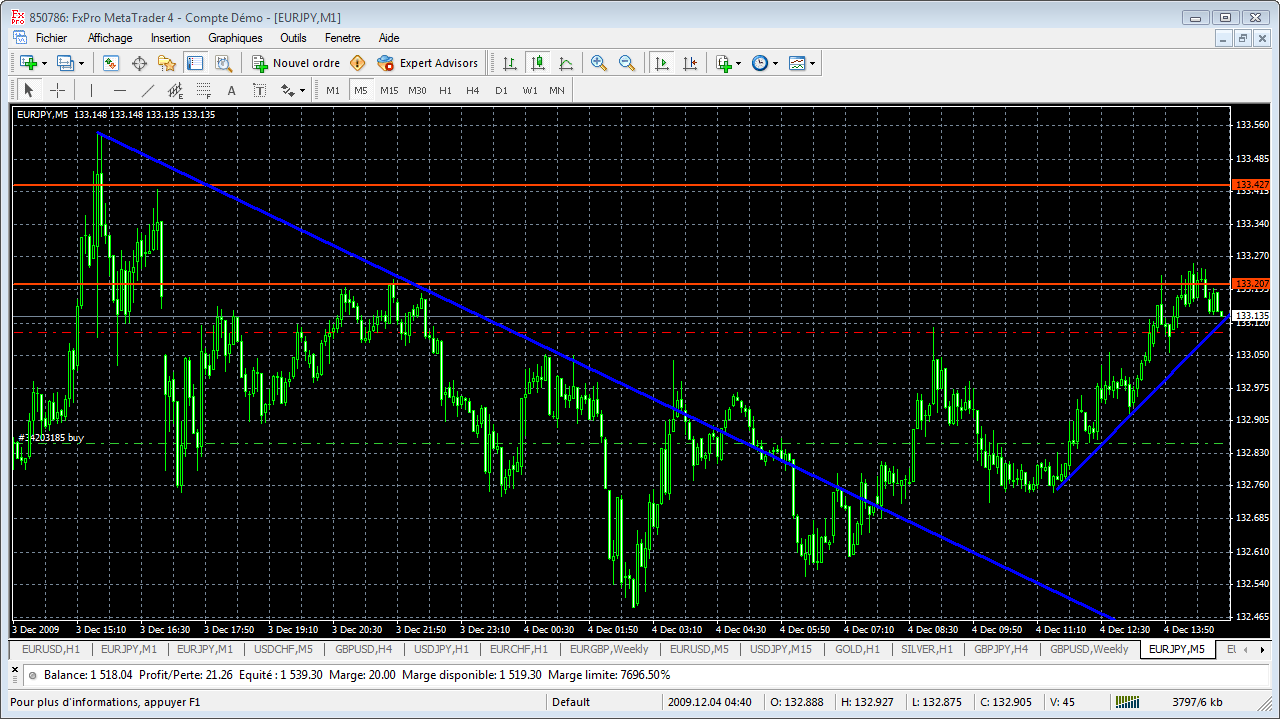Switch chart to W1 timeframe
Screen dimensions: 1280x719
click(x=530, y=90)
